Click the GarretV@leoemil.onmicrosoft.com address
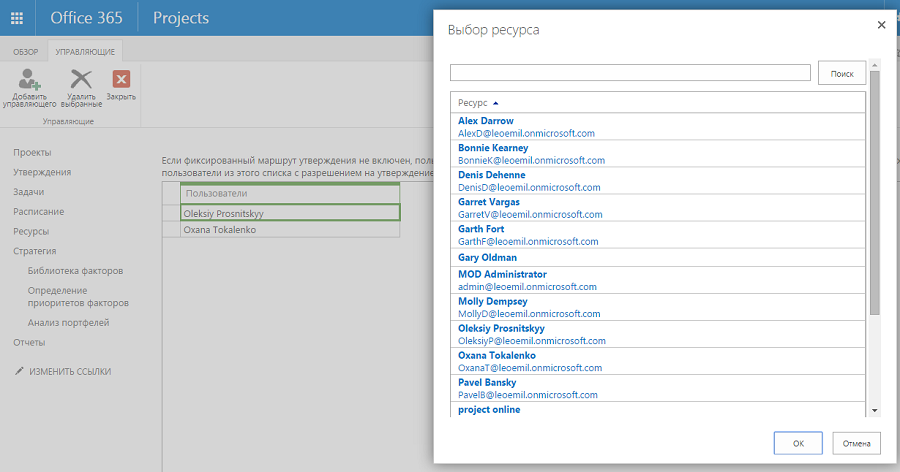 click(530, 214)
